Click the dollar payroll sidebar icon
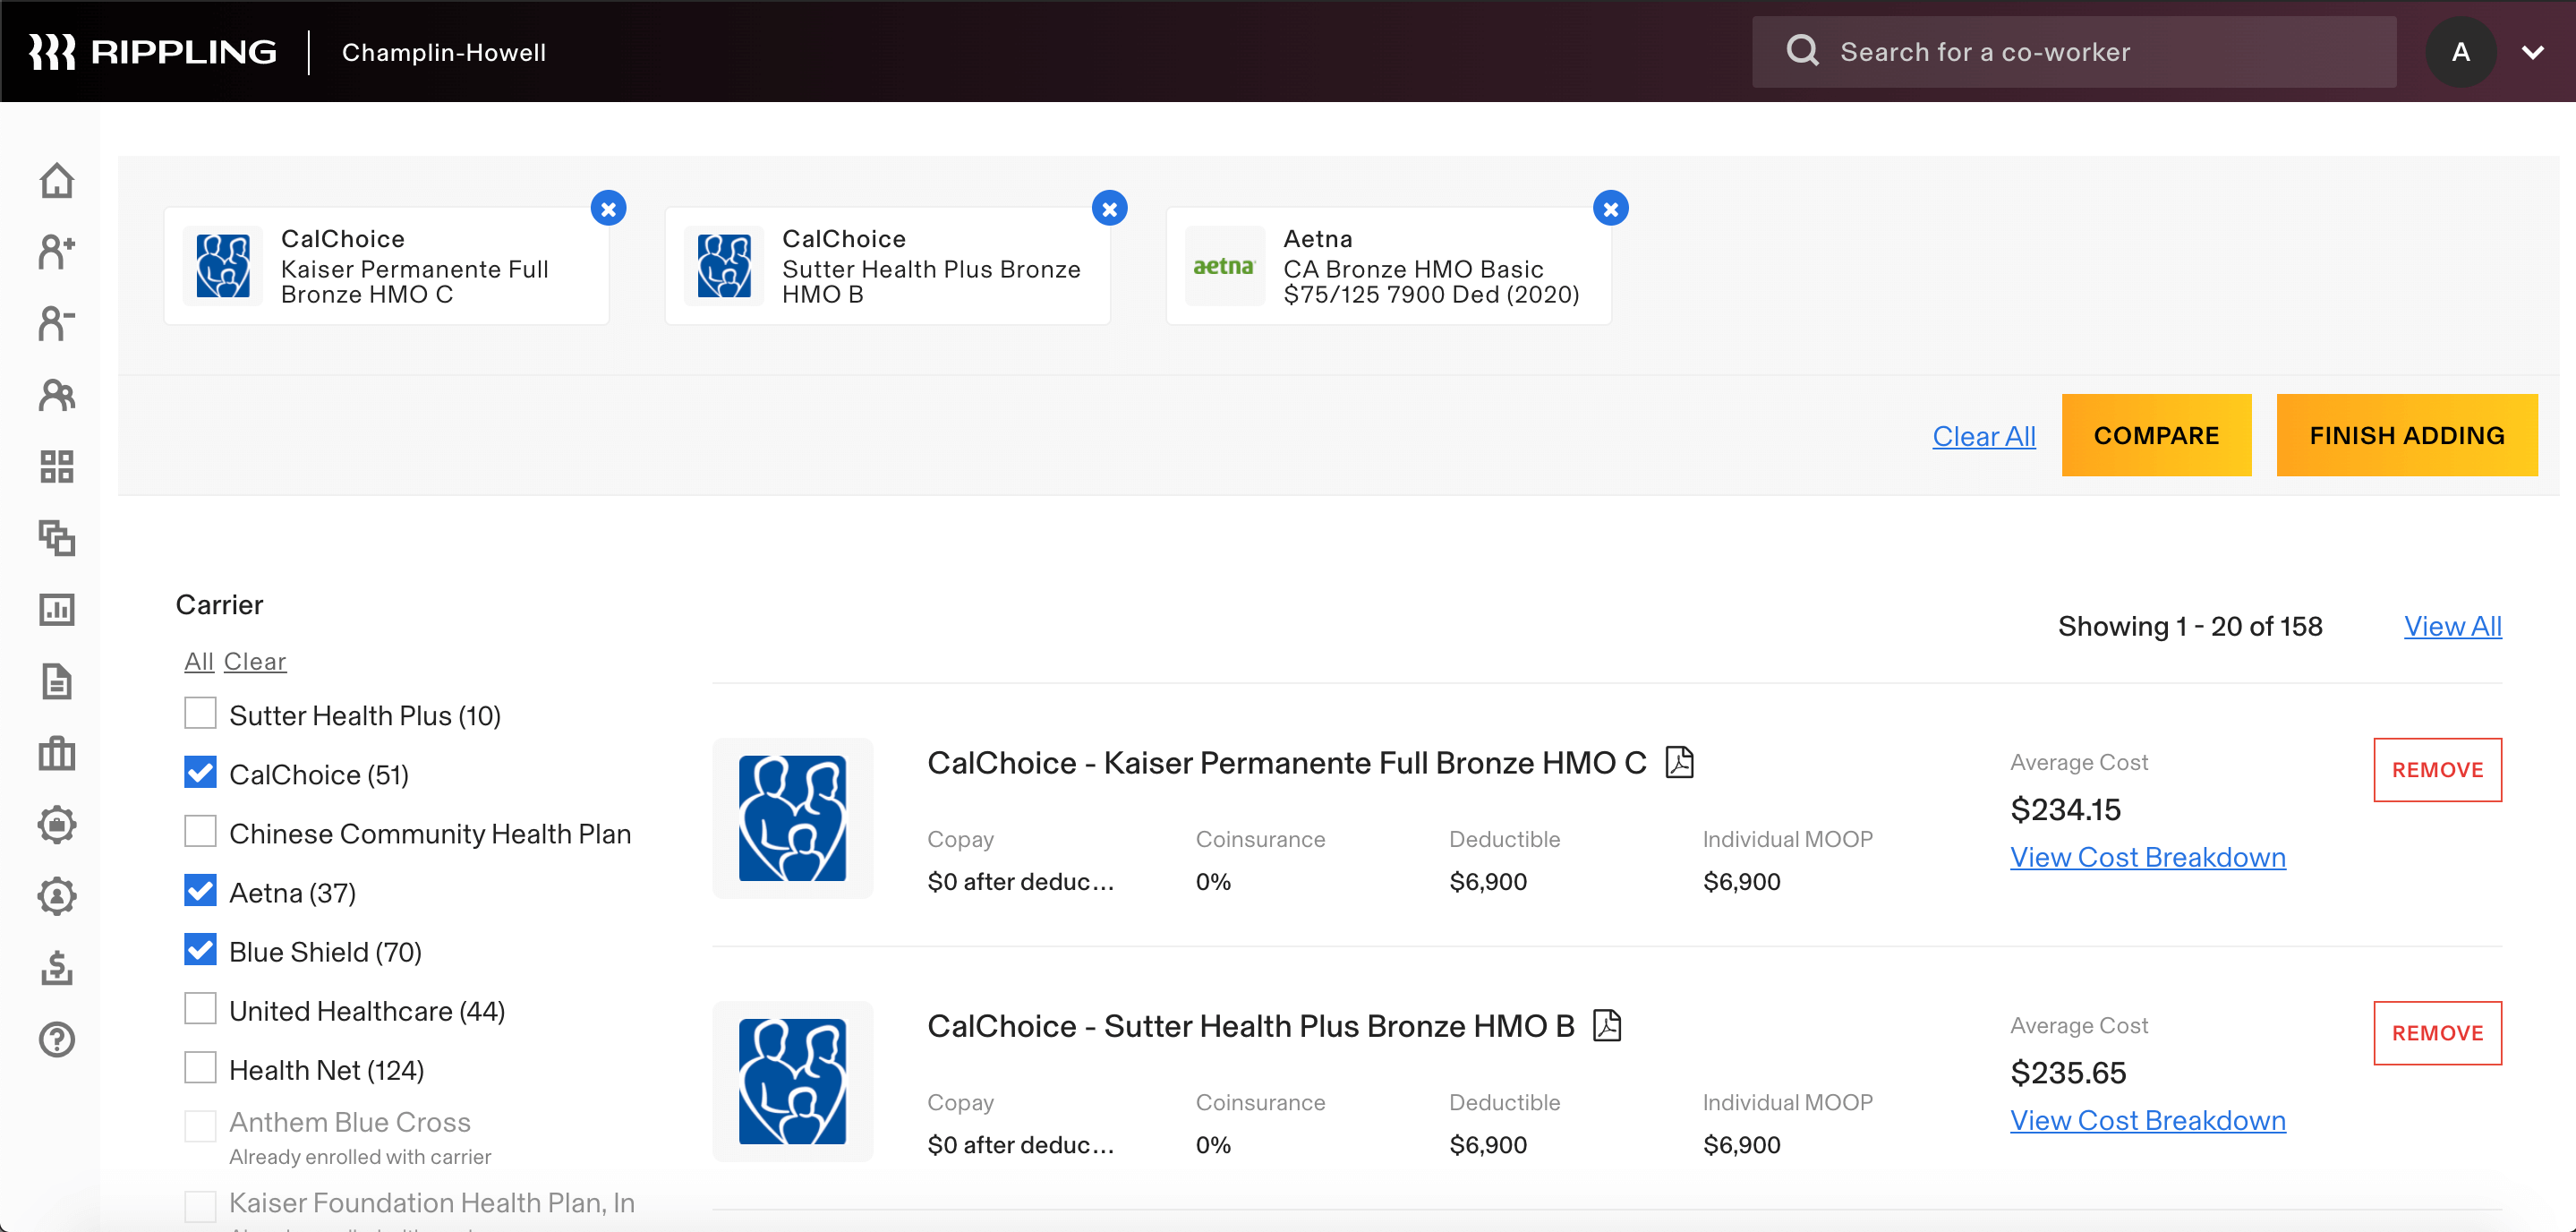 tap(57, 967)
